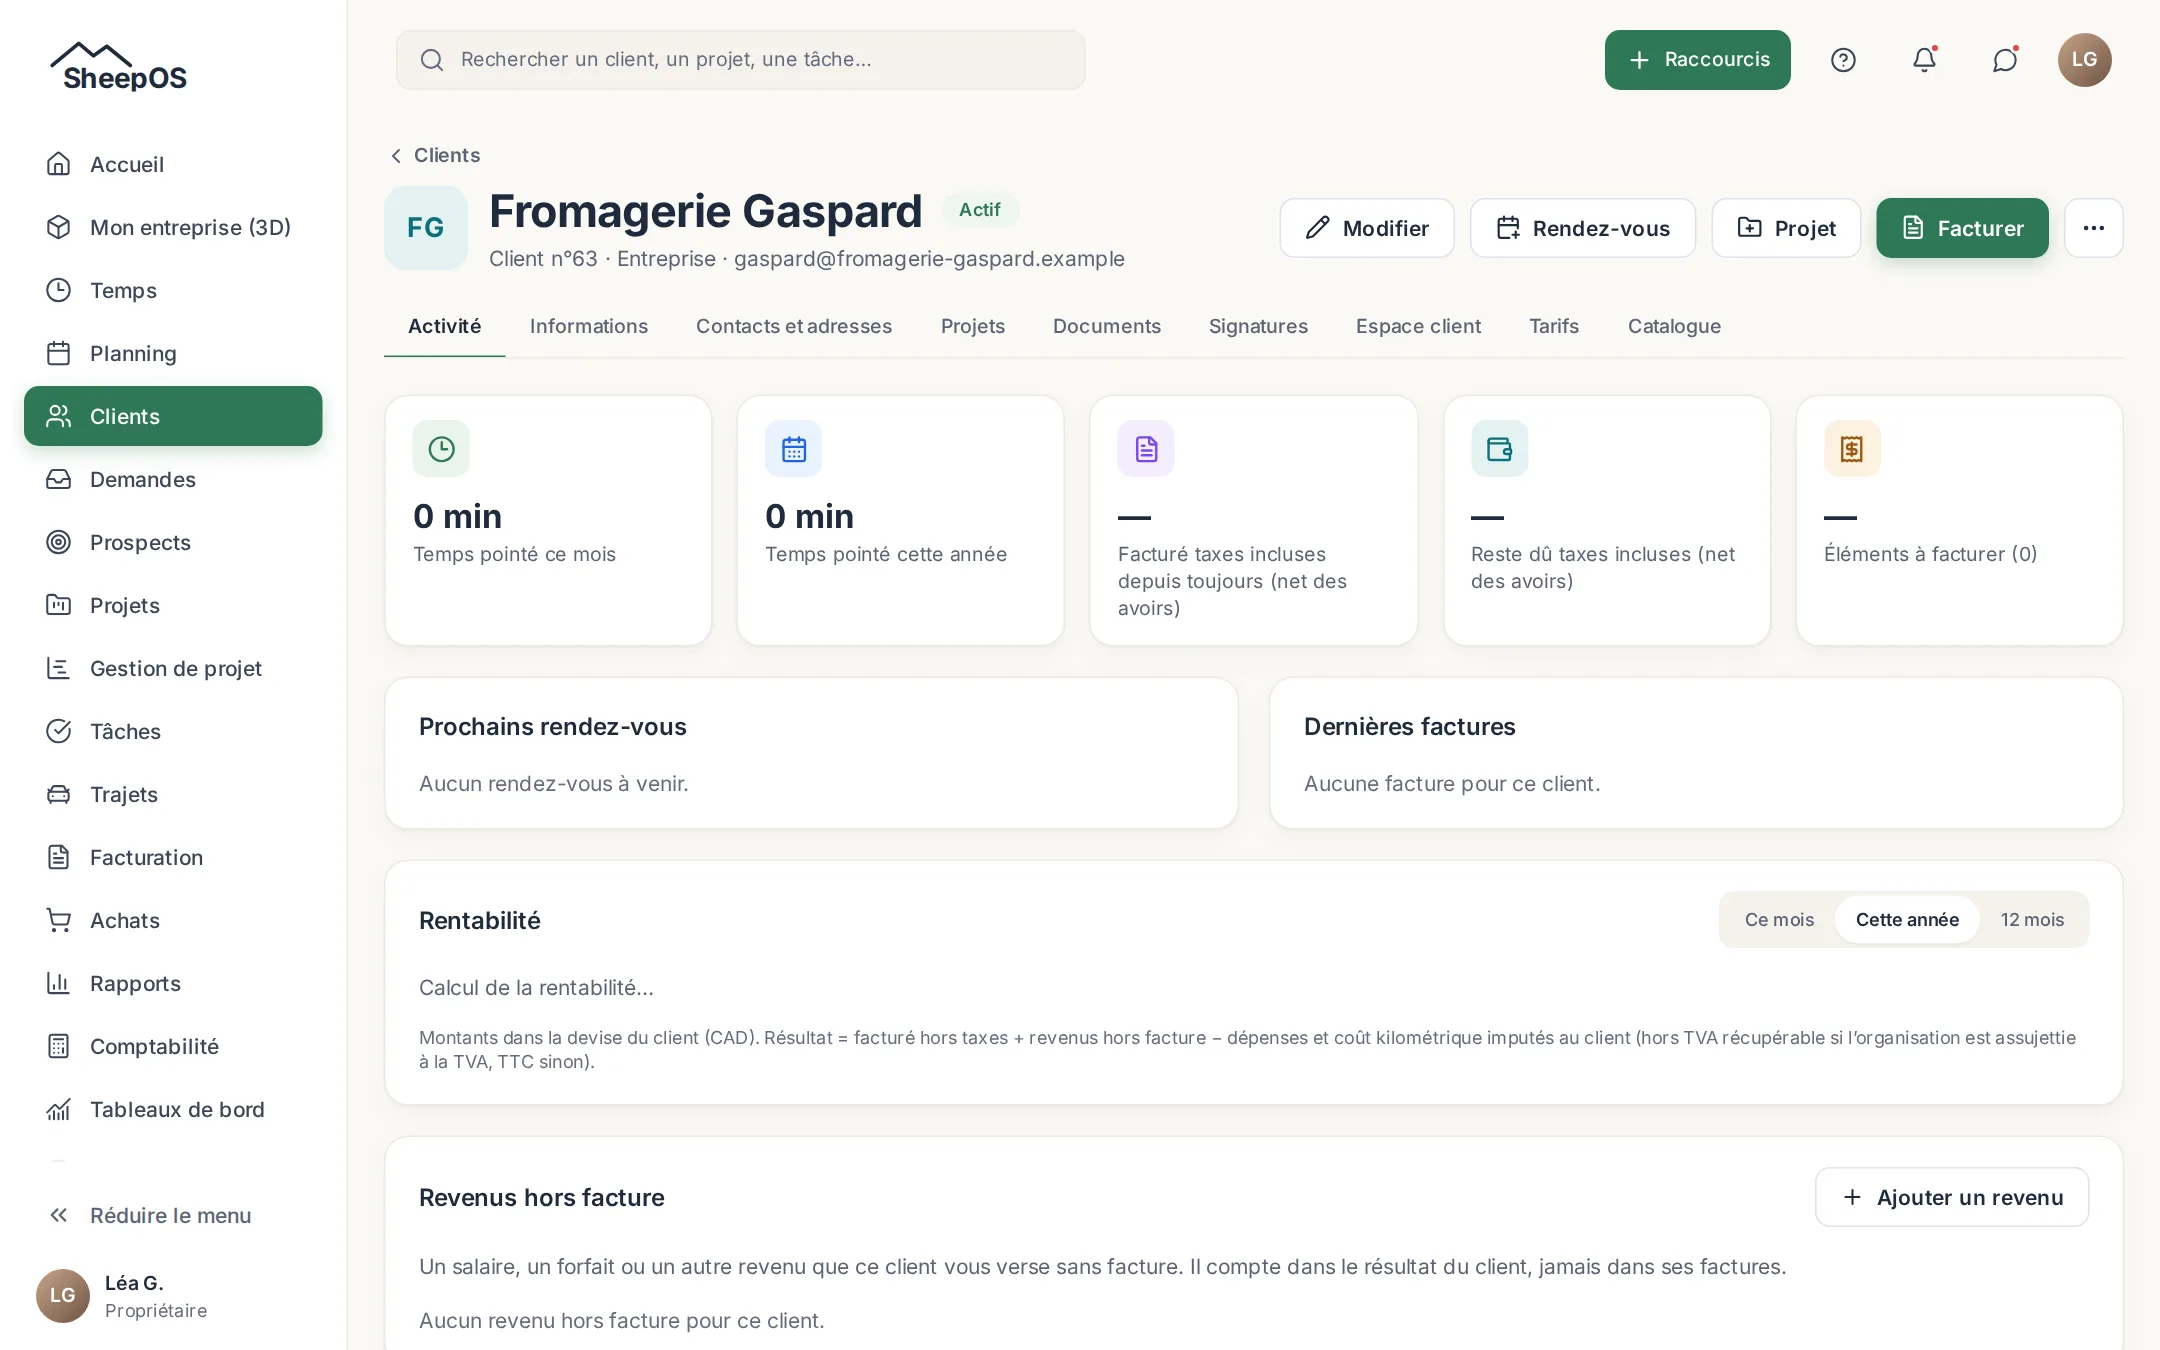Switch to the Documents tab
Viewport: 2160px width, 1350px height.
(1107, 326)
